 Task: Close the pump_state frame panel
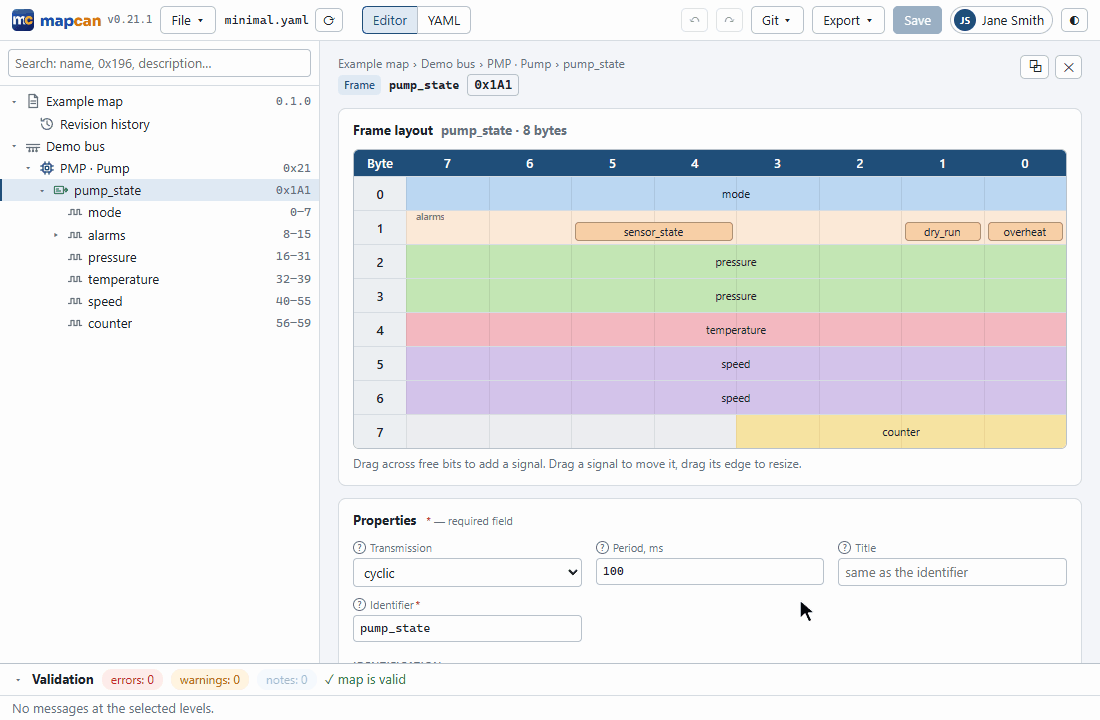pyautogui.click(x=1068, y=67)
